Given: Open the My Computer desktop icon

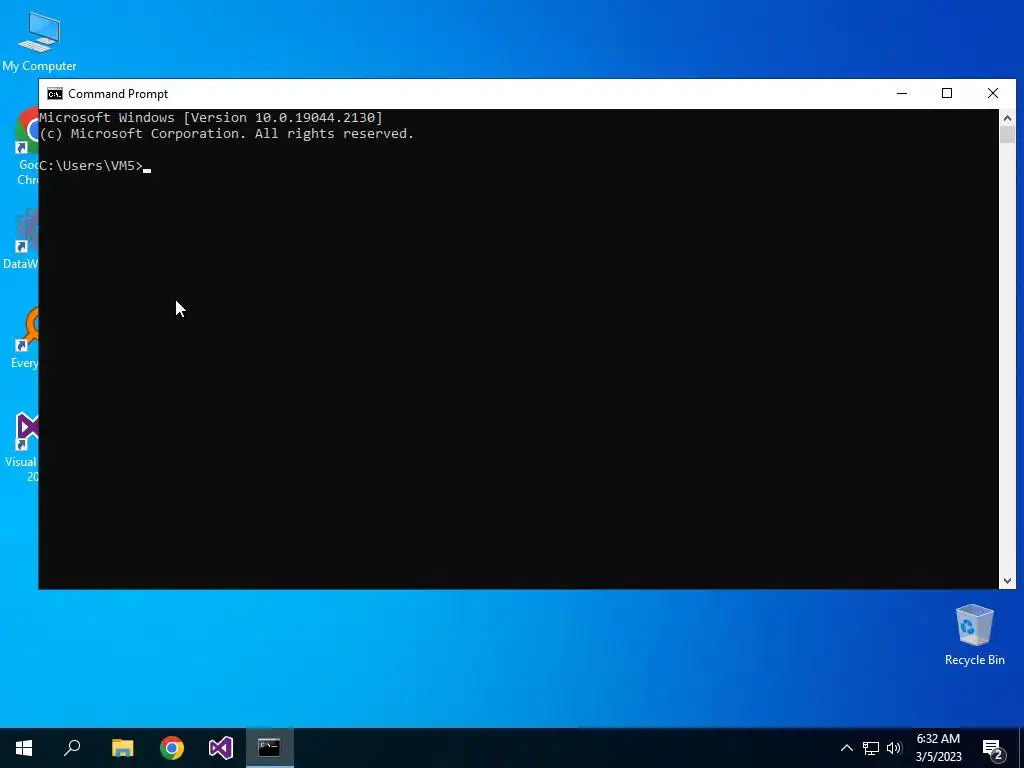Looking at the screenshot, I should [39, 42].
